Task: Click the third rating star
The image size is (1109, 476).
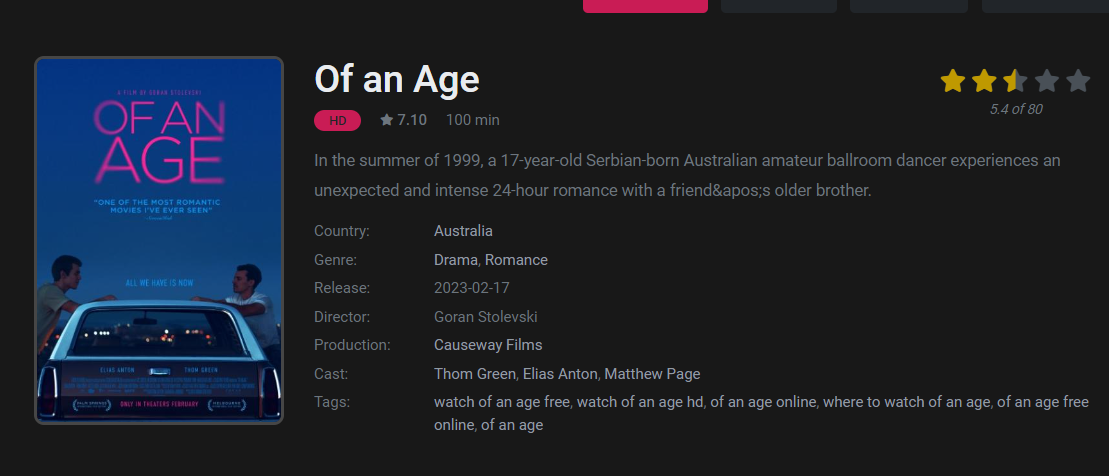Action: (1015, 81)
